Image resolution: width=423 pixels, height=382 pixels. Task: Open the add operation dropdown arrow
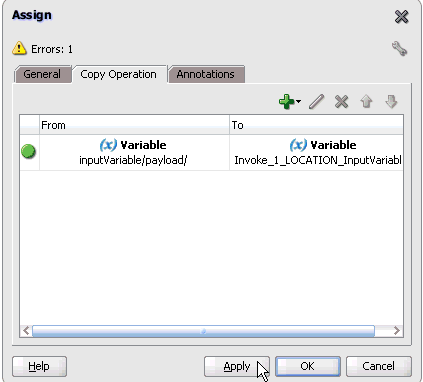(298, 101)
